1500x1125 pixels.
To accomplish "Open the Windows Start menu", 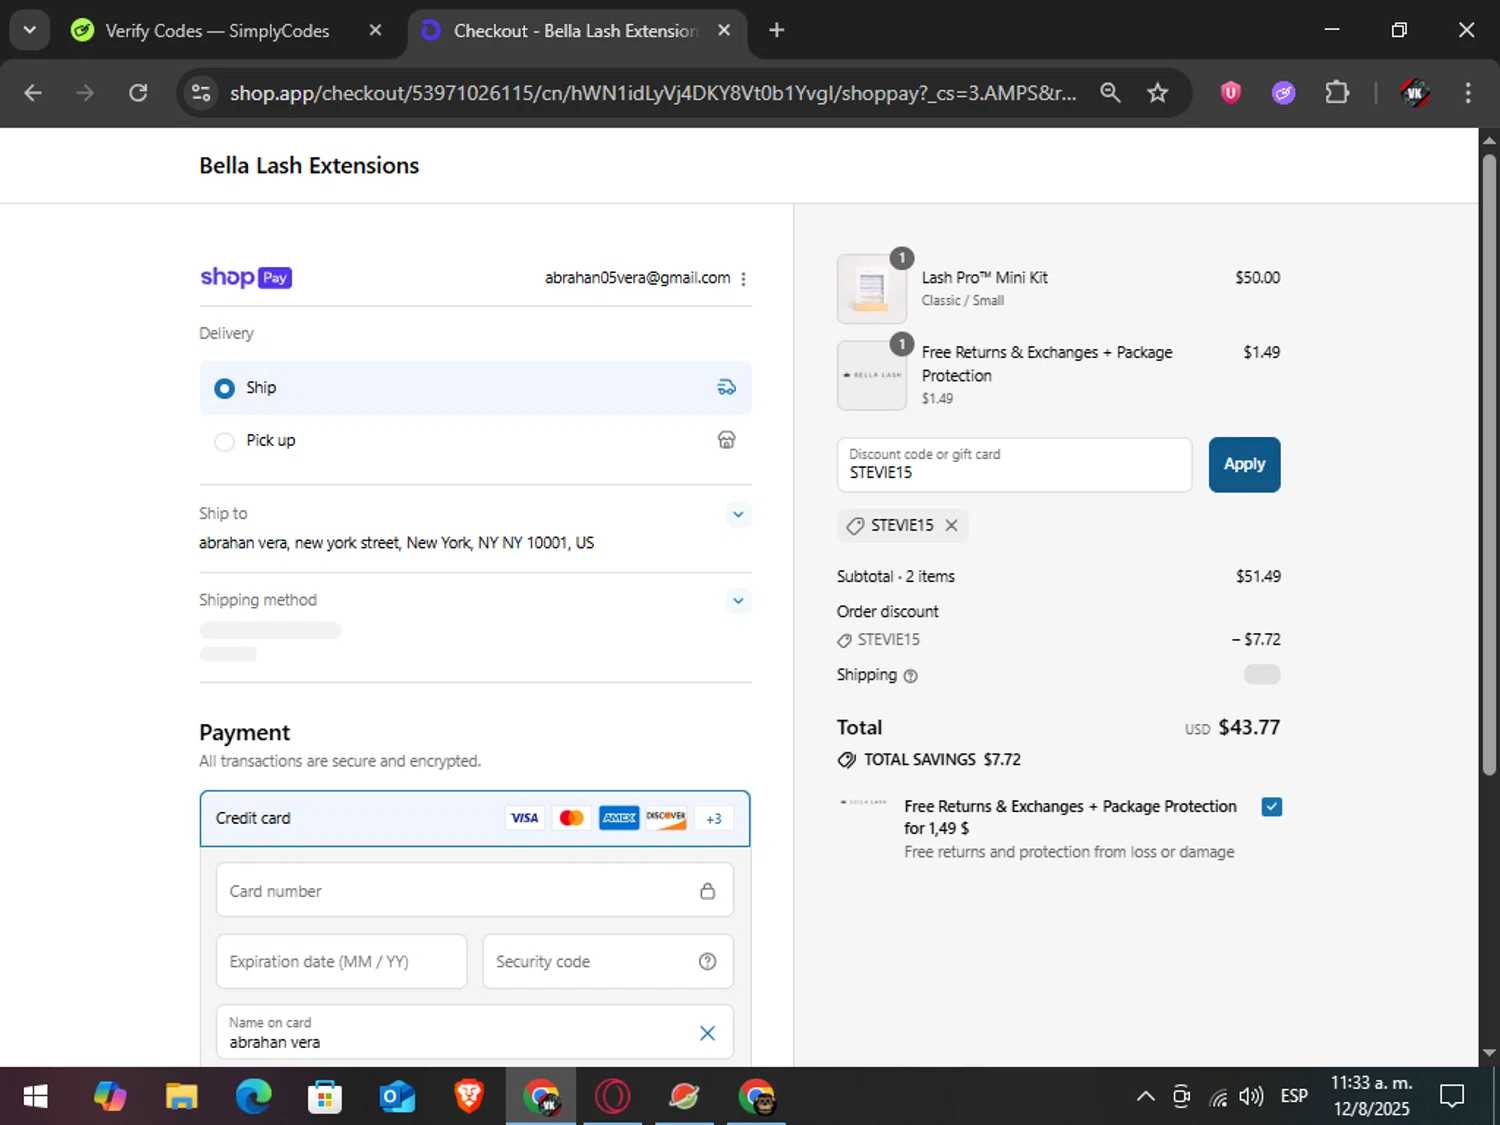I will point(35,1097).
